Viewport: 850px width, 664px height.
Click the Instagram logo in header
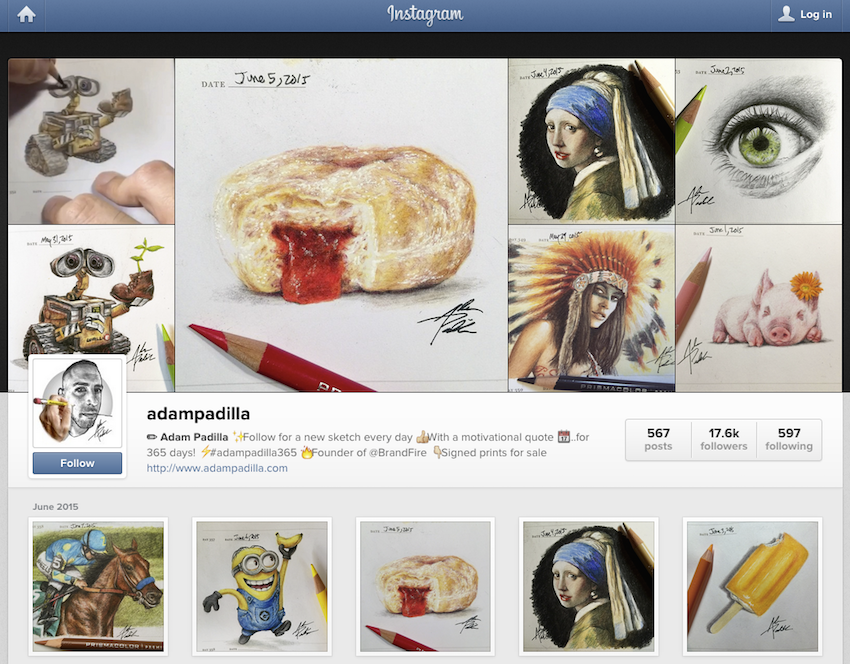(425, 15)
